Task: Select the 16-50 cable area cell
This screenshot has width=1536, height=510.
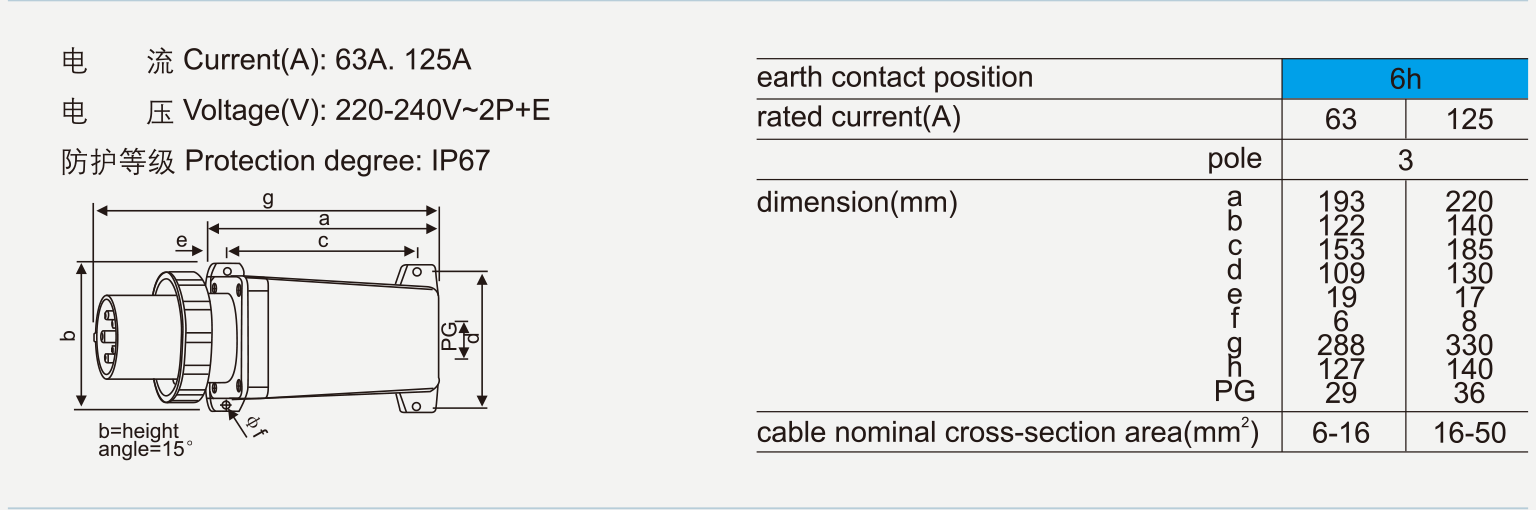Action: (1469, 432)
